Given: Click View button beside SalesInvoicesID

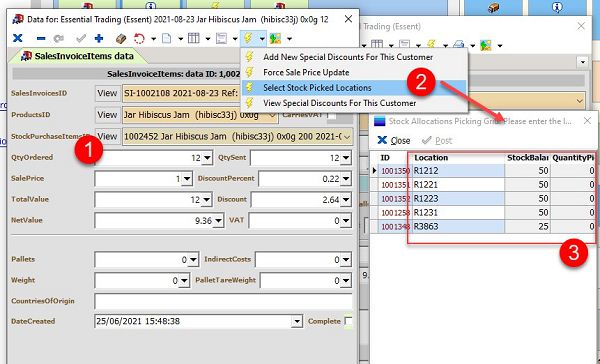Looking at the screenshot, I should pos(107,93).
